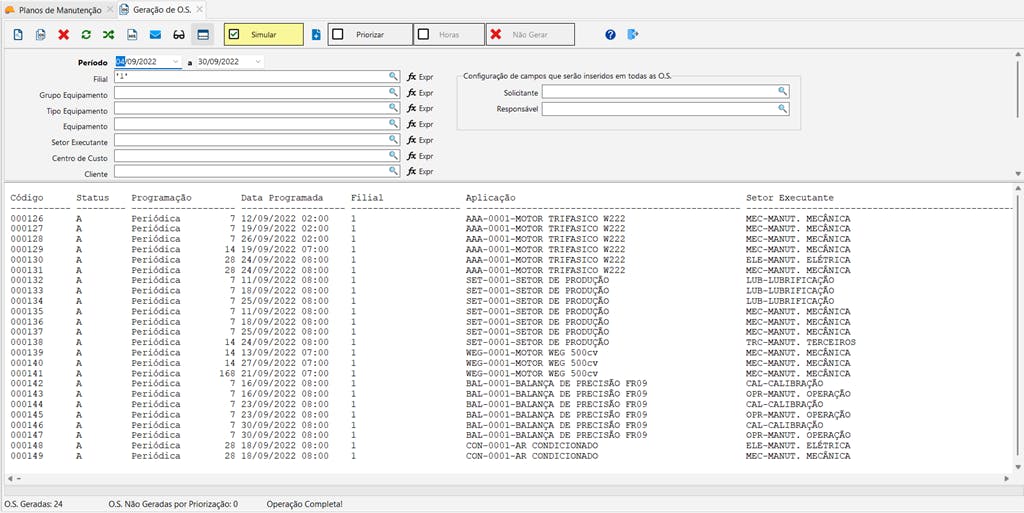Screen dimensions: 1024x513
Task: Close the Geração de O.S. tab
Action: tap(199, 10)
